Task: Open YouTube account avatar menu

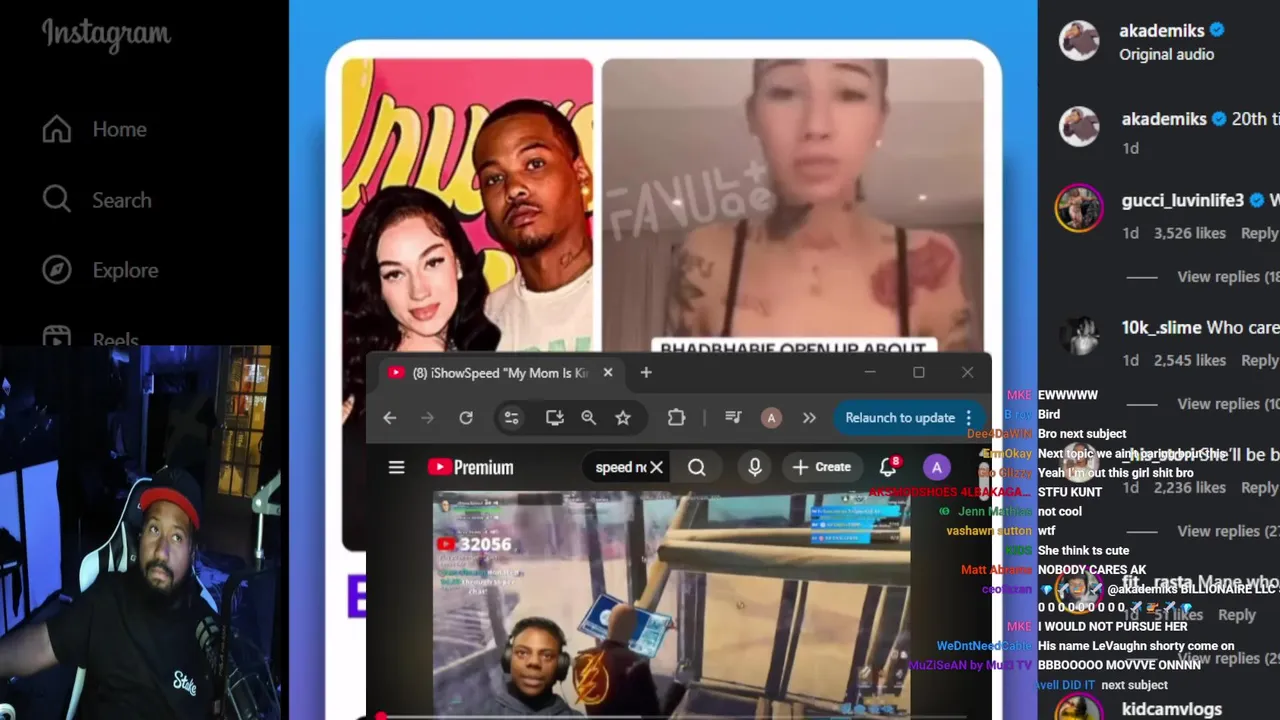Action: (936, 467)
